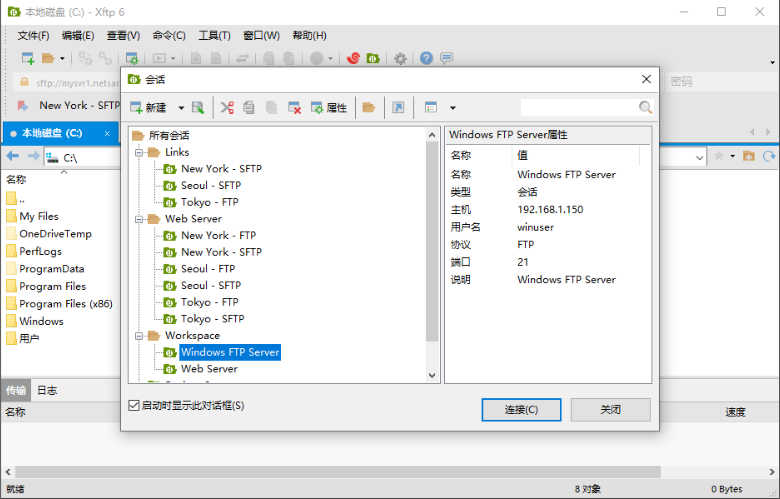Click the folder icon in dialog toolbar
780x499 pixels.
tap(369, 107)
